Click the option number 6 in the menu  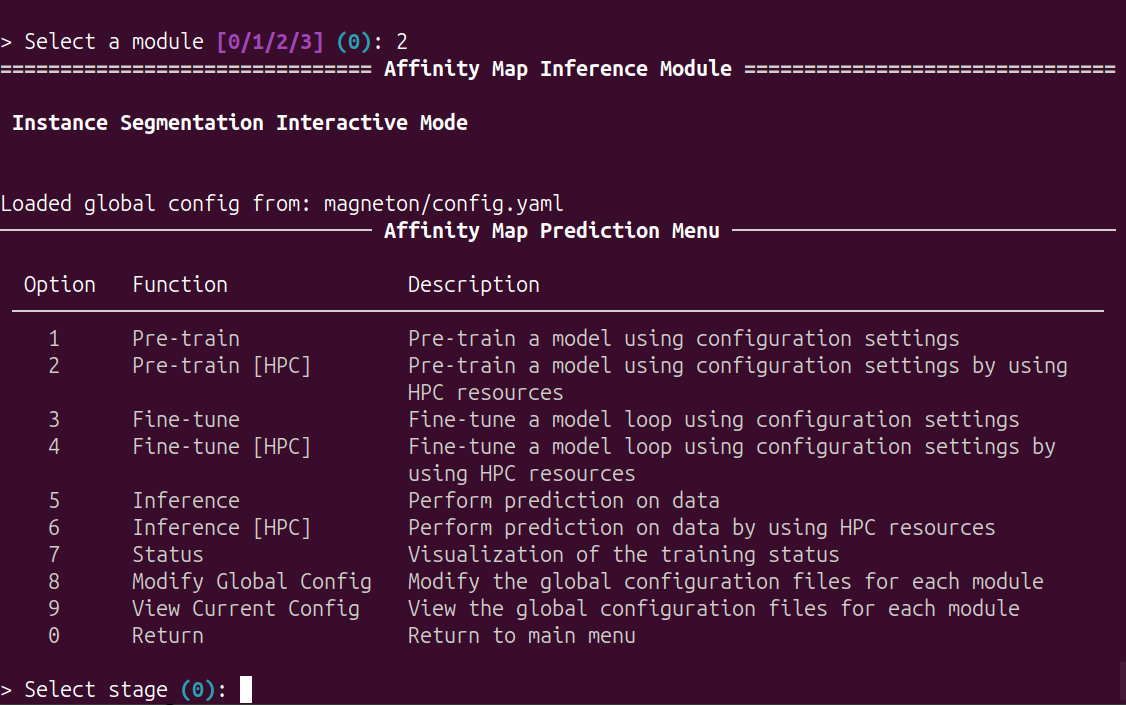pyautogui.click(x=54, y=528)
